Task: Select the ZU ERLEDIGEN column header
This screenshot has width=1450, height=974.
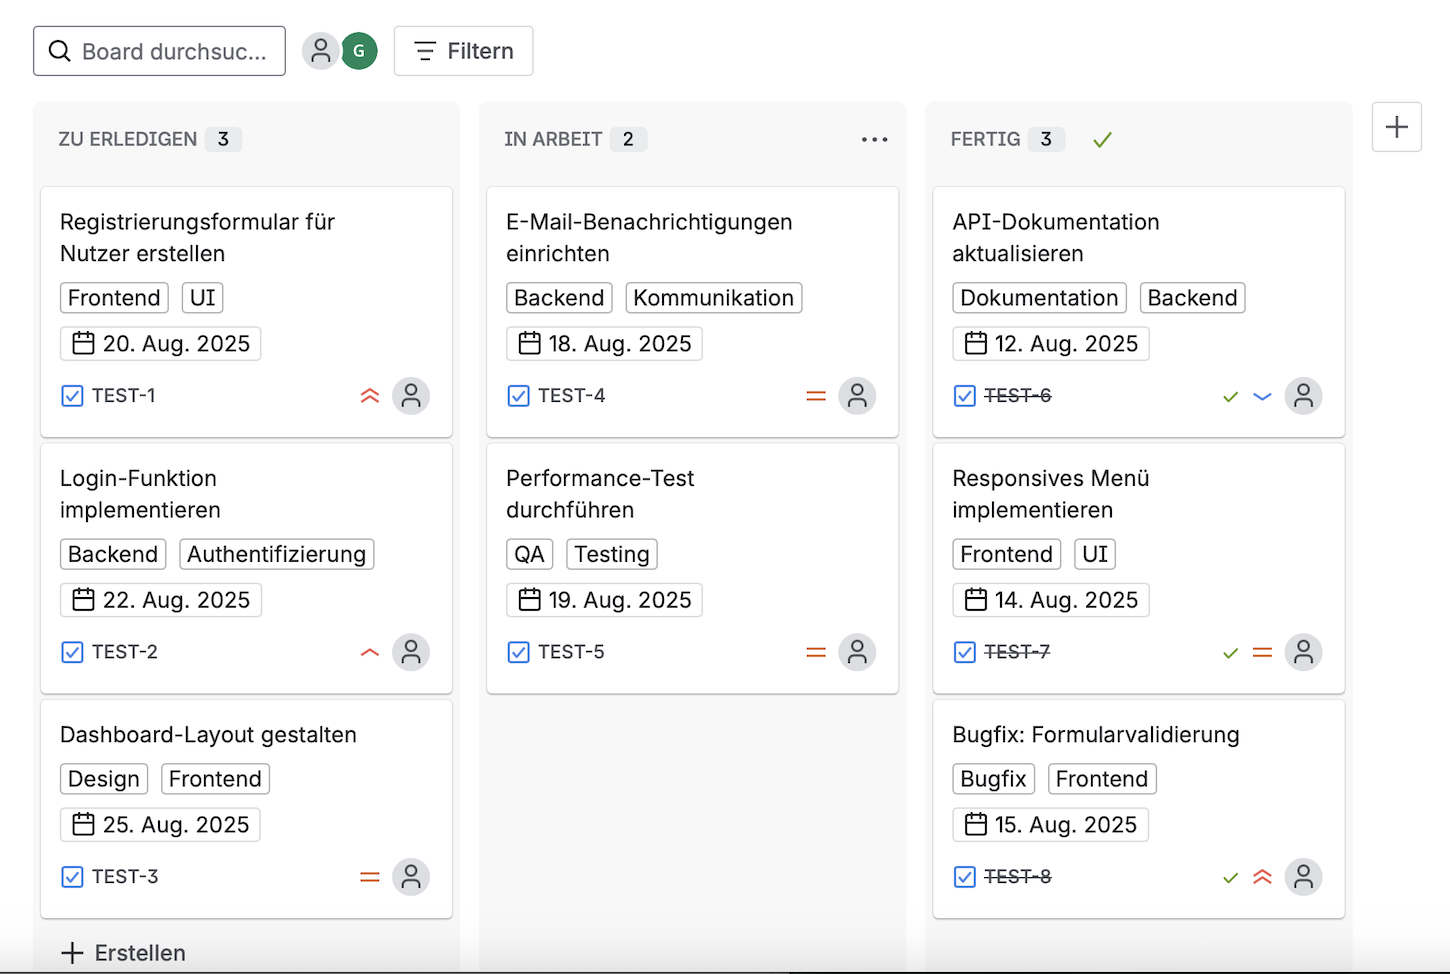Action: pos(127,139)
